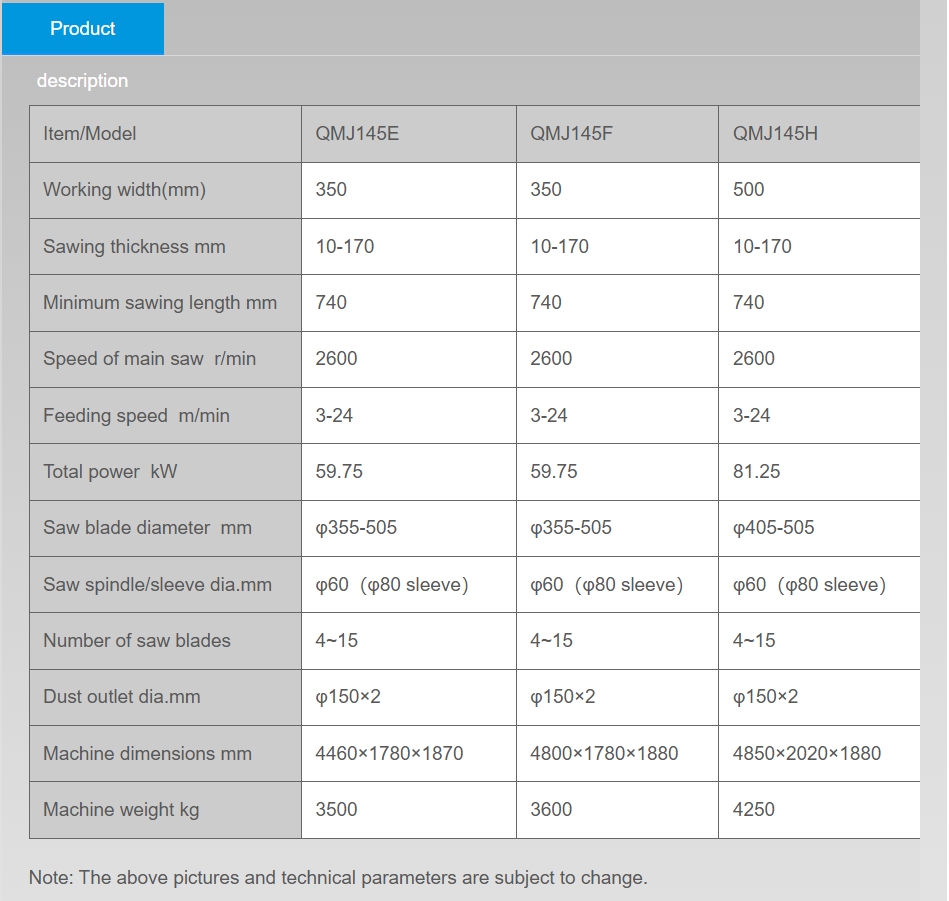Click the Item/Model header cell
Image resolution: width=949 pixels, height=901 pixels.
pos(90,134)
